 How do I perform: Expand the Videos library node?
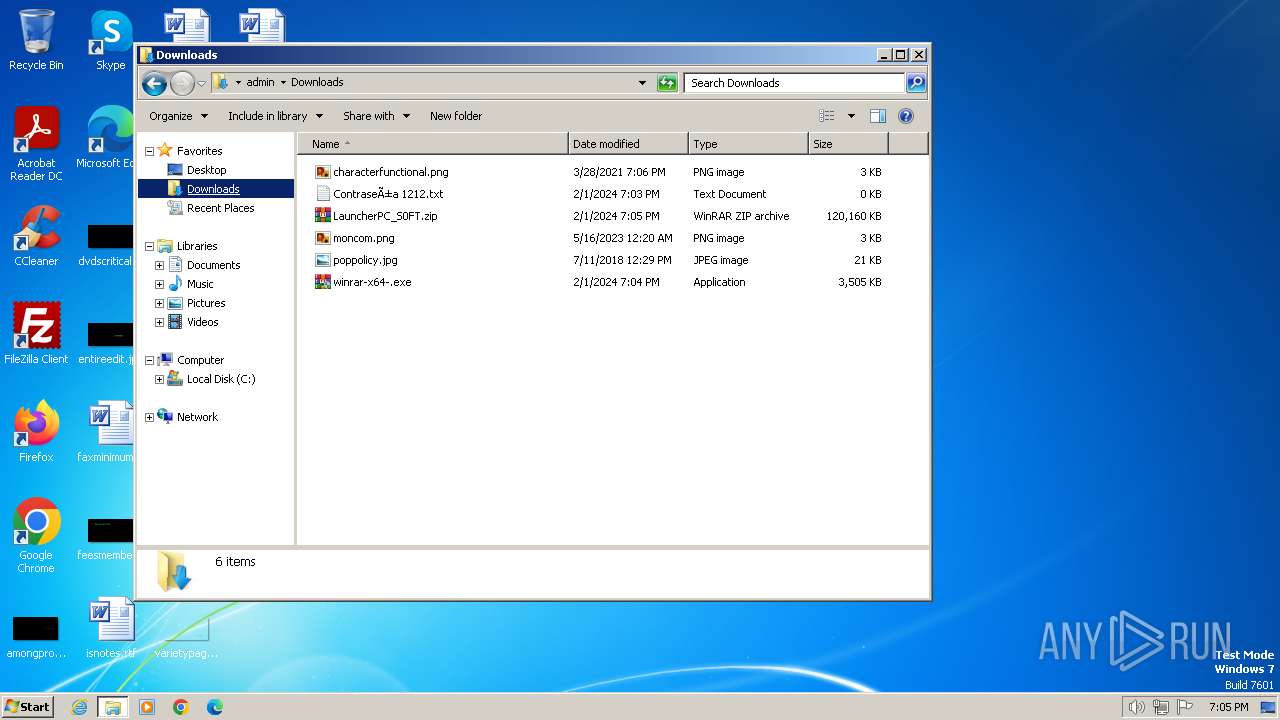click(159, 323)
